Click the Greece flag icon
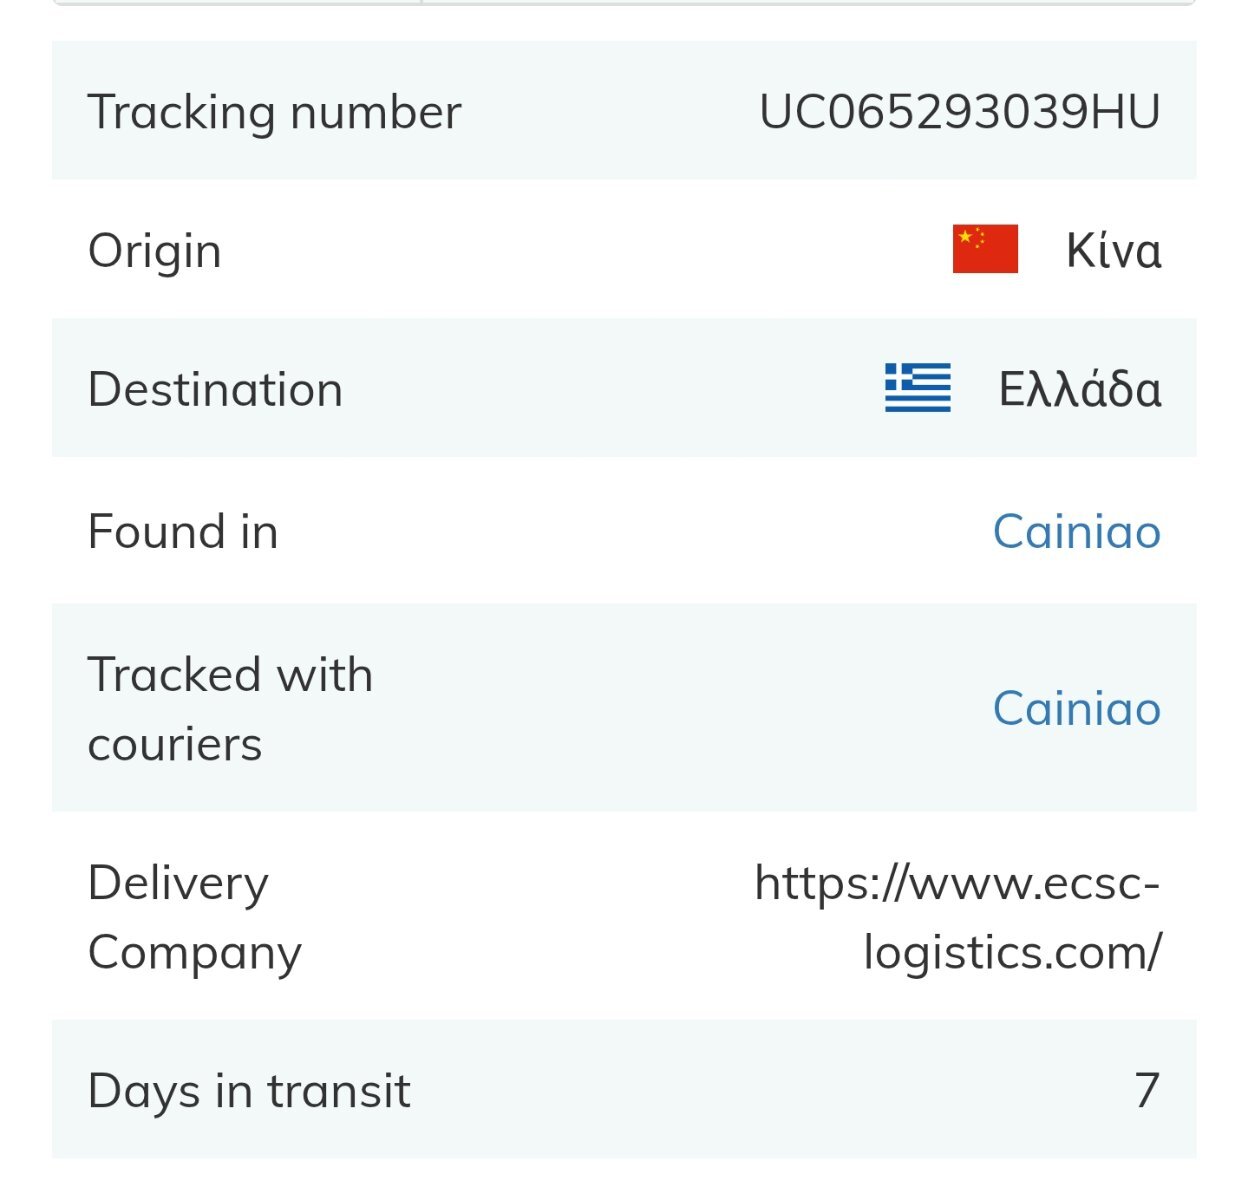Viewport: 1248px width, 1200px height. [x=917, y=388]
